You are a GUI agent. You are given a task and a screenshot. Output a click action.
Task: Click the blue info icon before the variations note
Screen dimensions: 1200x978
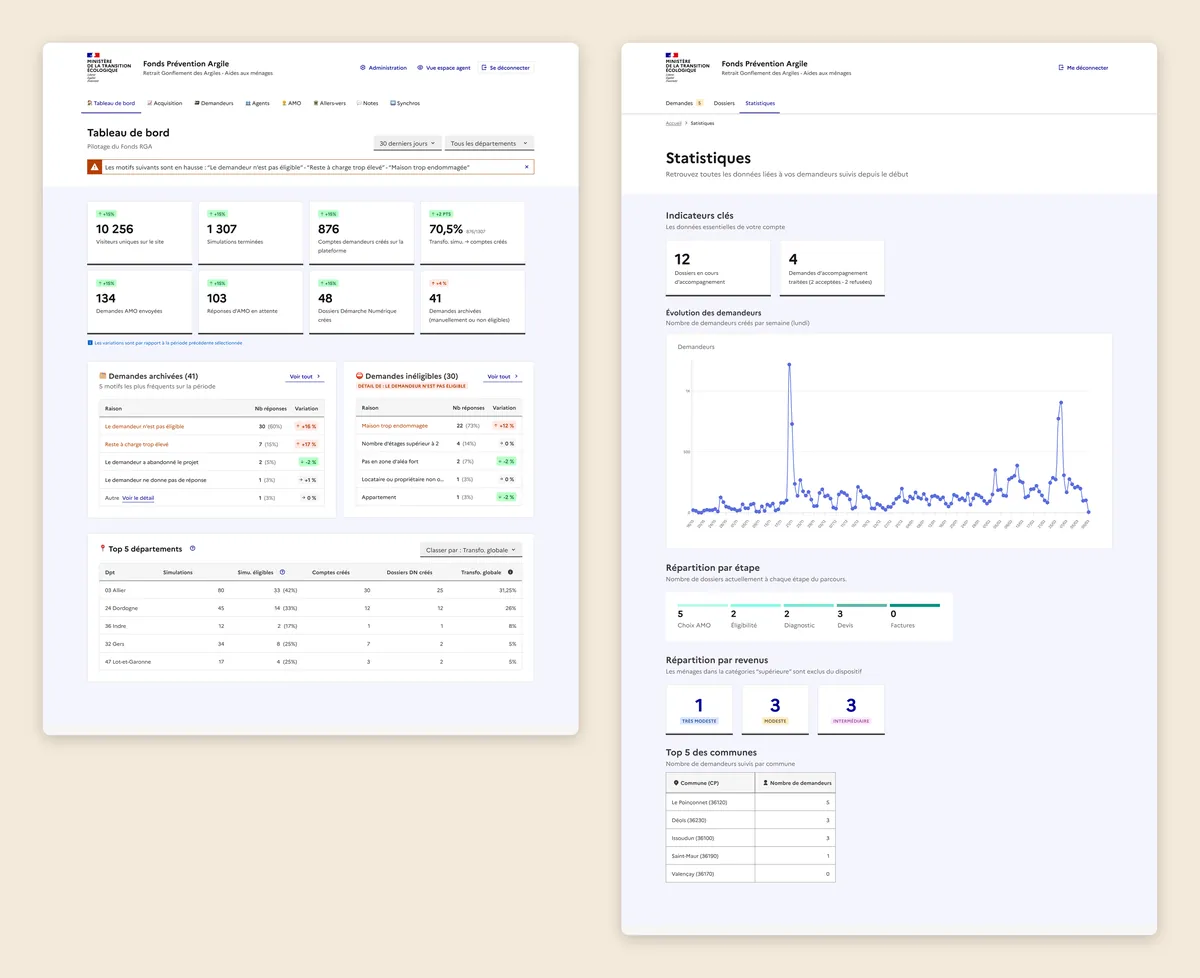90,343
